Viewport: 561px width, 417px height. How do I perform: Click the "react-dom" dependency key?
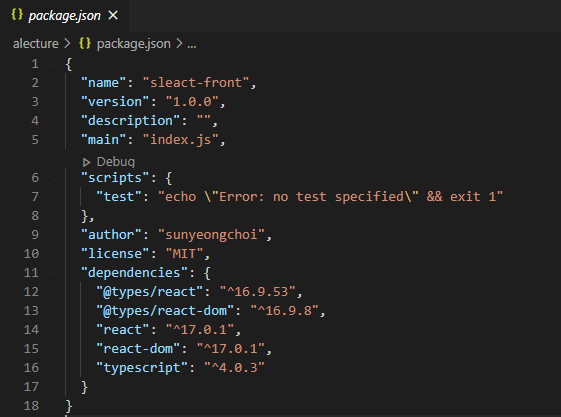[x=138, y=348]
